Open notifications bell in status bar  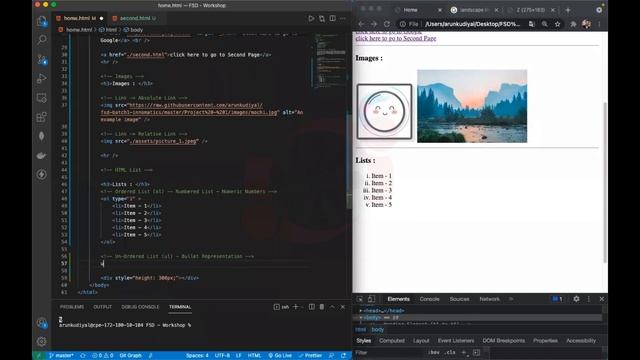point(344,356)
